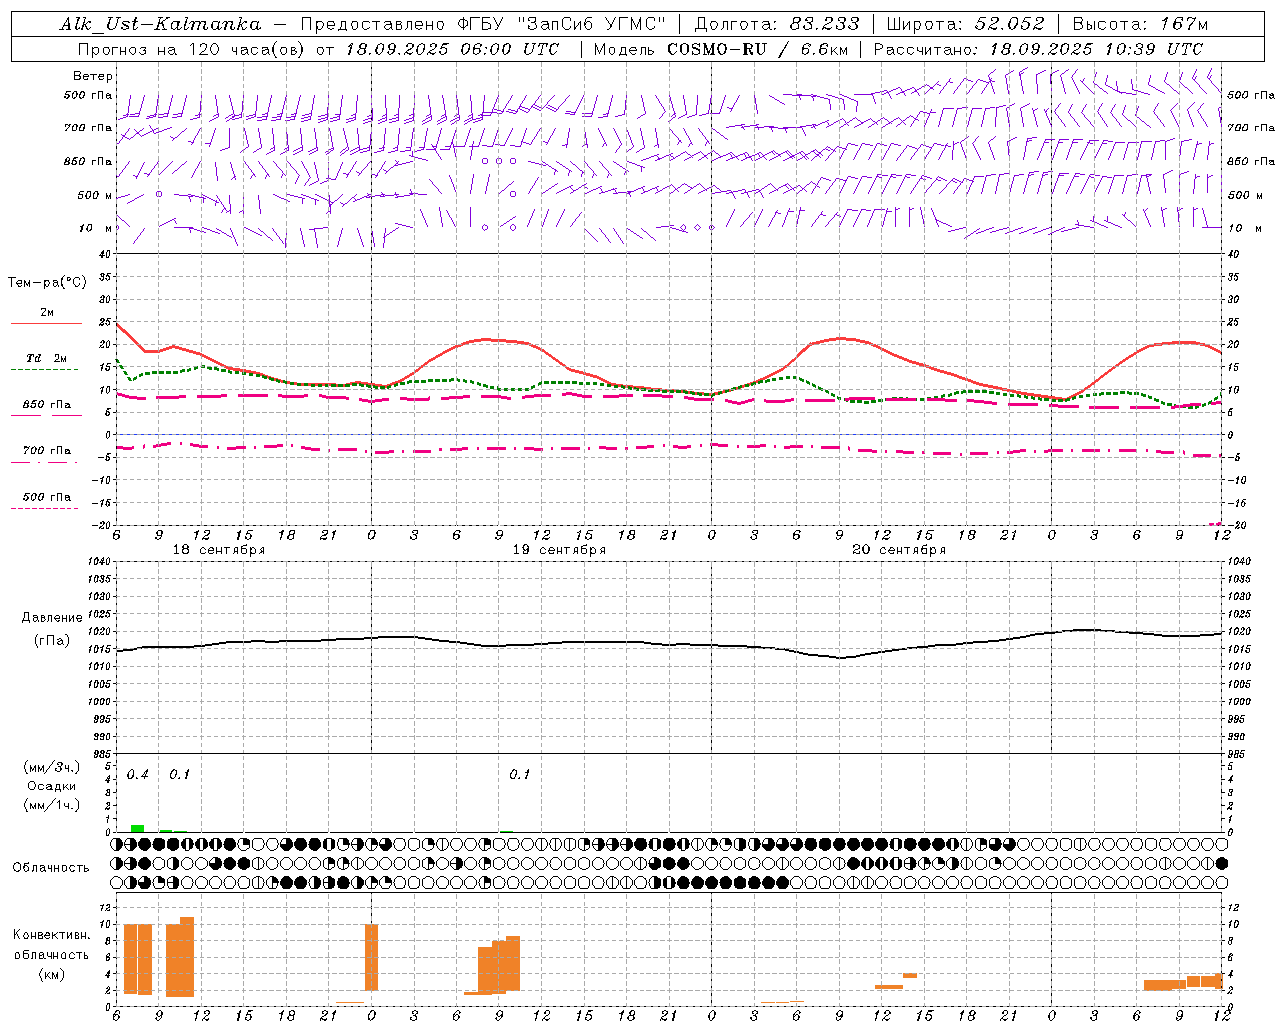Click the Прогноз на 120 часа(ов) text

pyautogui.click(x=192, y=49)
